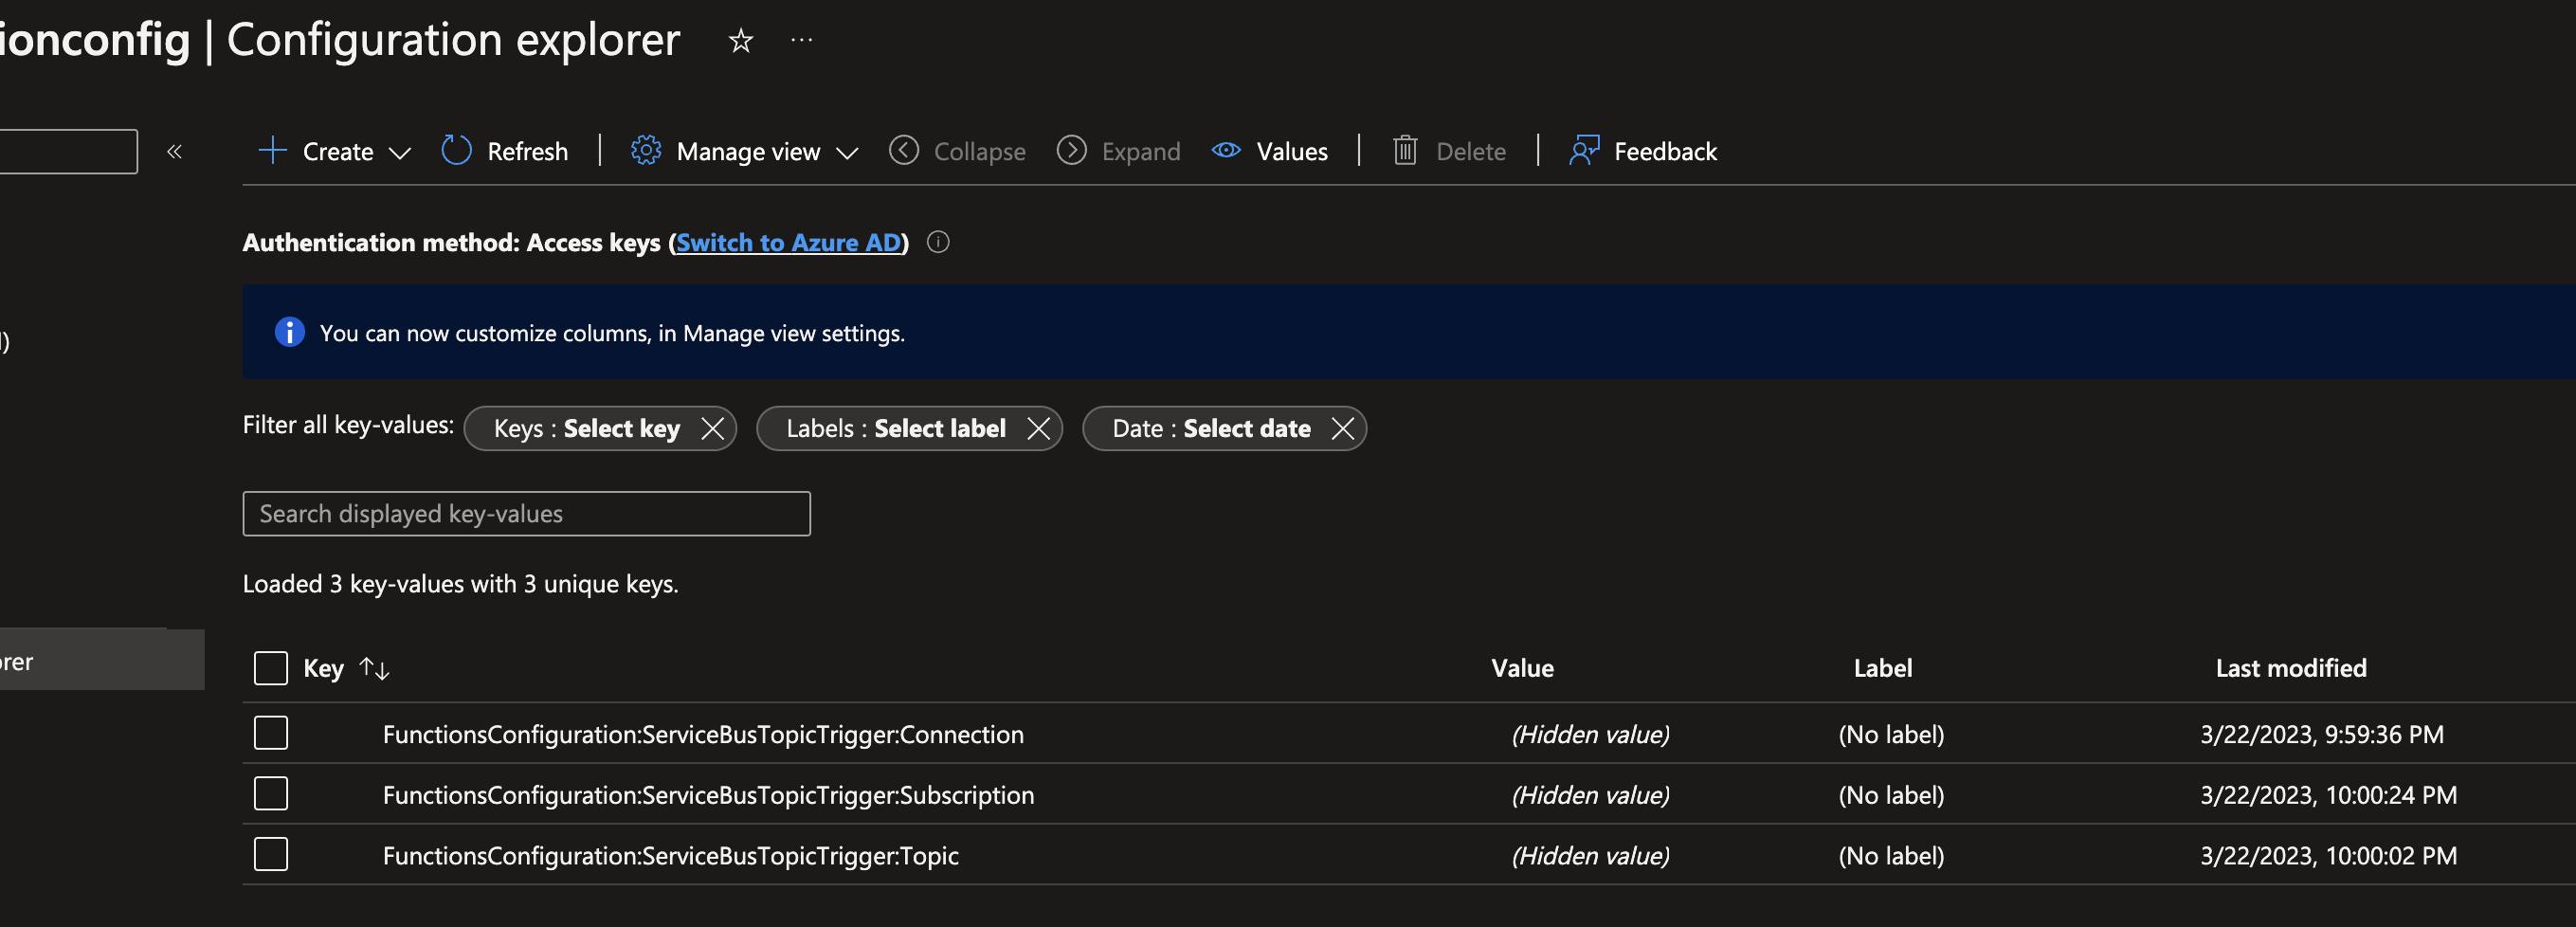Viewport: 2576px width, 927px height.
Task: Open the Keys Select key filter
Action: click(587, 429)
